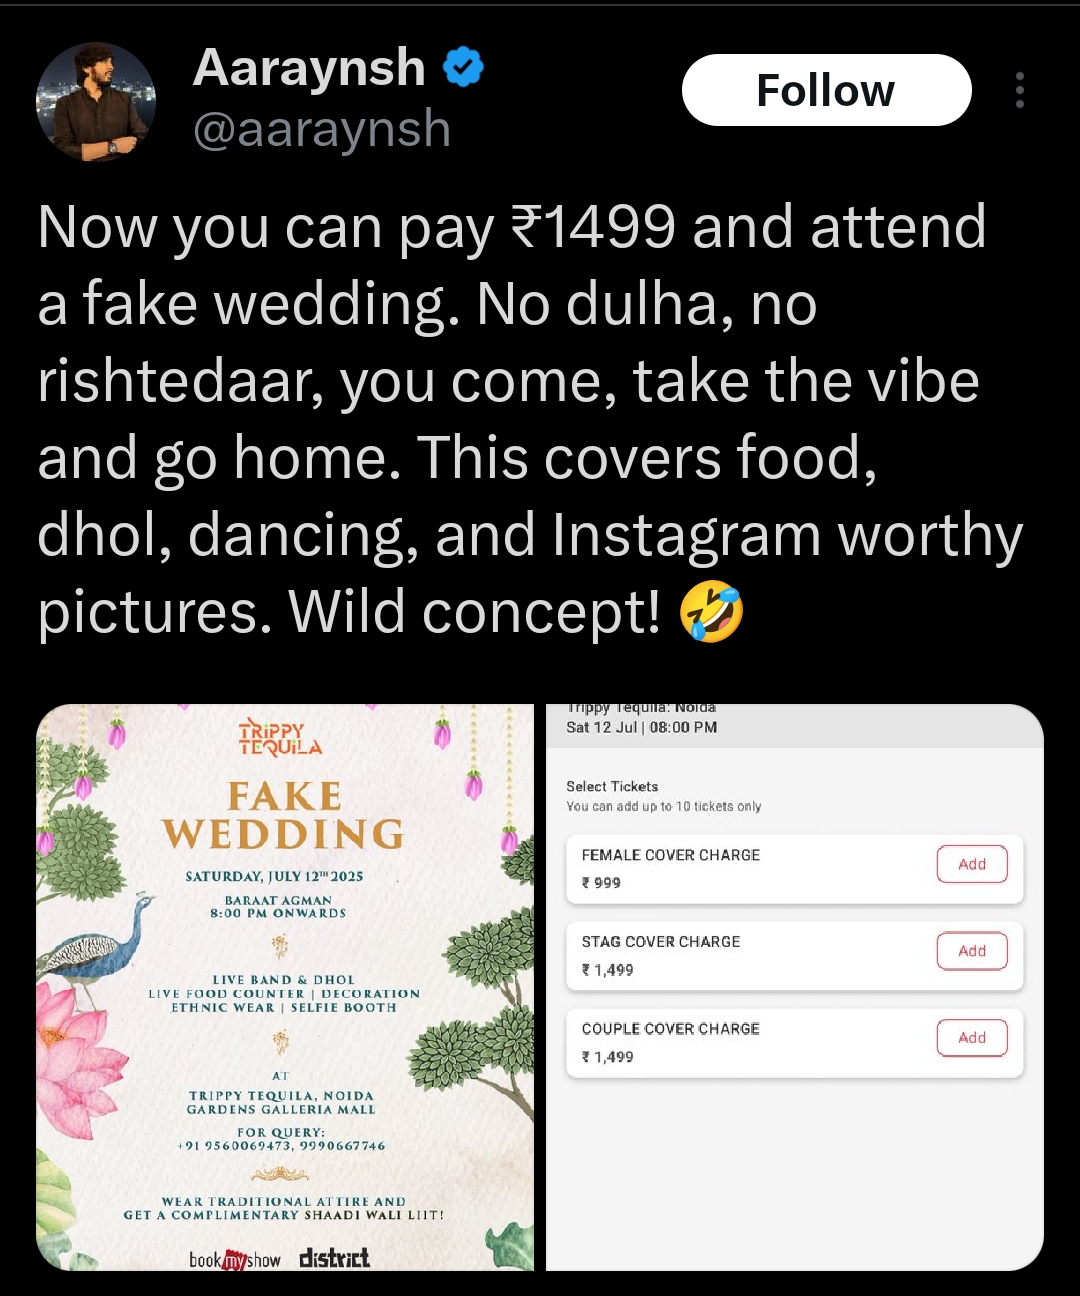Click the tweet text about fake wedding
Viewport: 1080px width, 1296px height.
tap(530, 420)
